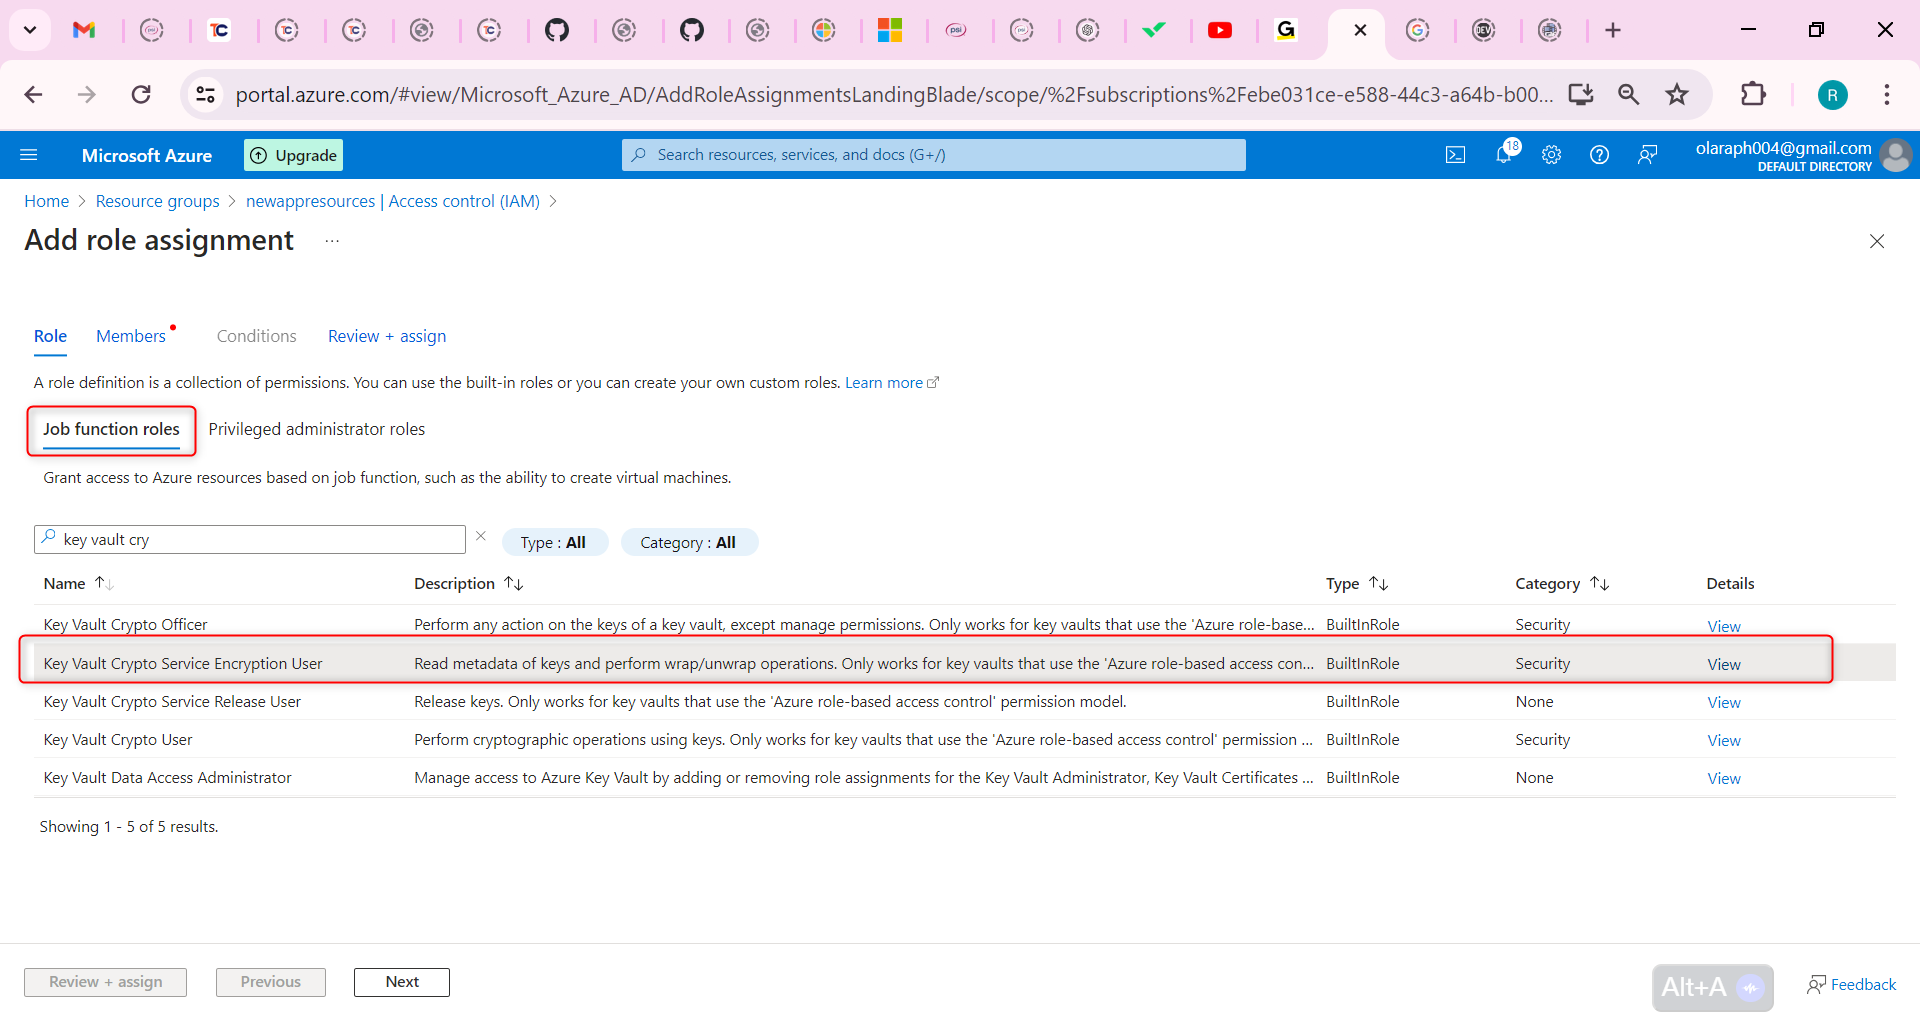Viewport: 1920px width, 1020px height.
Task: Open the browser extensions puzzle icon
Action: pos(1754,94)
